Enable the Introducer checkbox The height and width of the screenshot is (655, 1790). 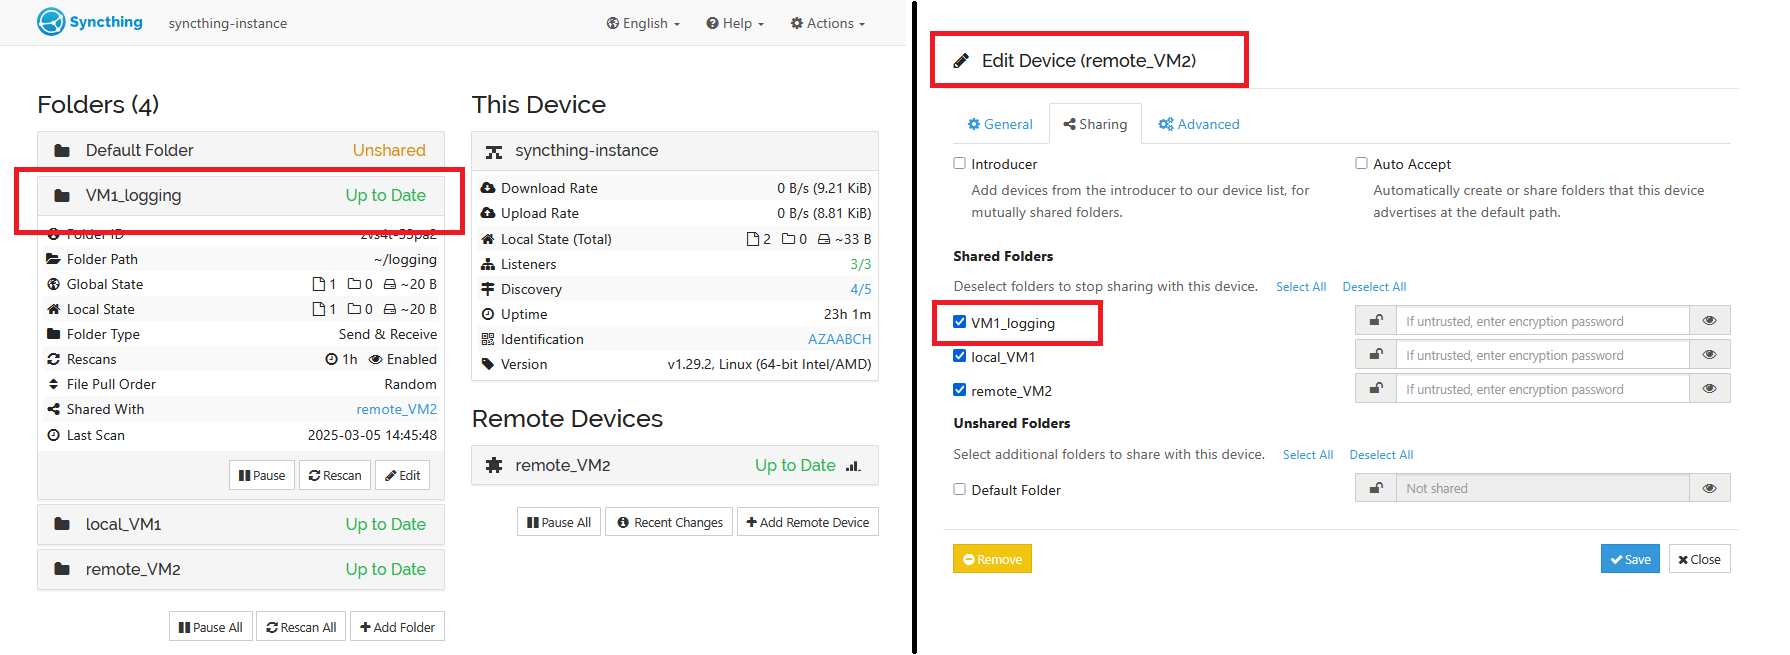960,163
